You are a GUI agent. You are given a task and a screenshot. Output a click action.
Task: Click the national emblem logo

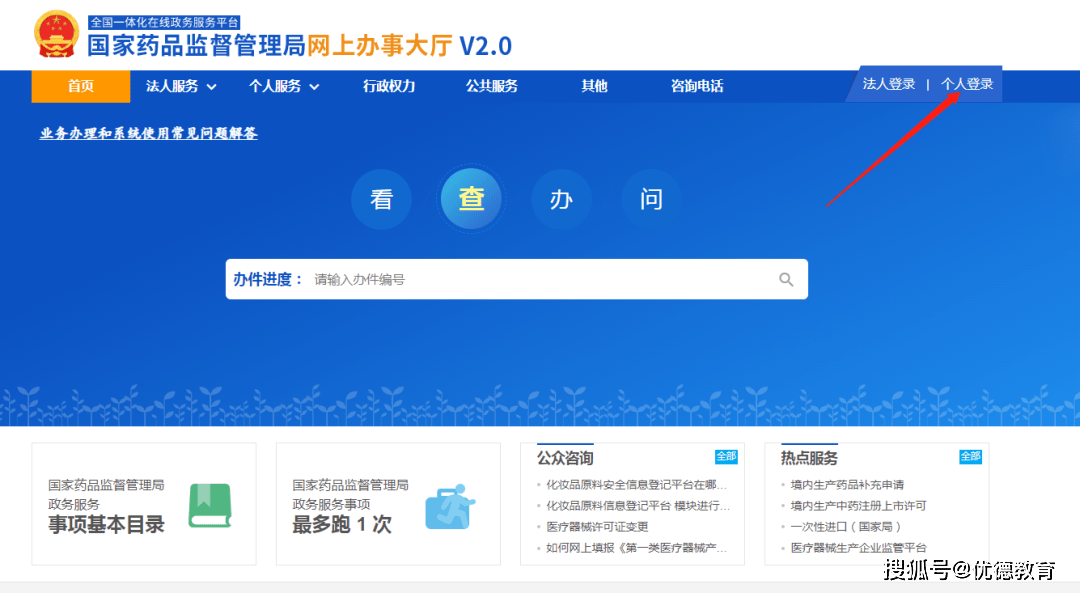tap(56, 34)
